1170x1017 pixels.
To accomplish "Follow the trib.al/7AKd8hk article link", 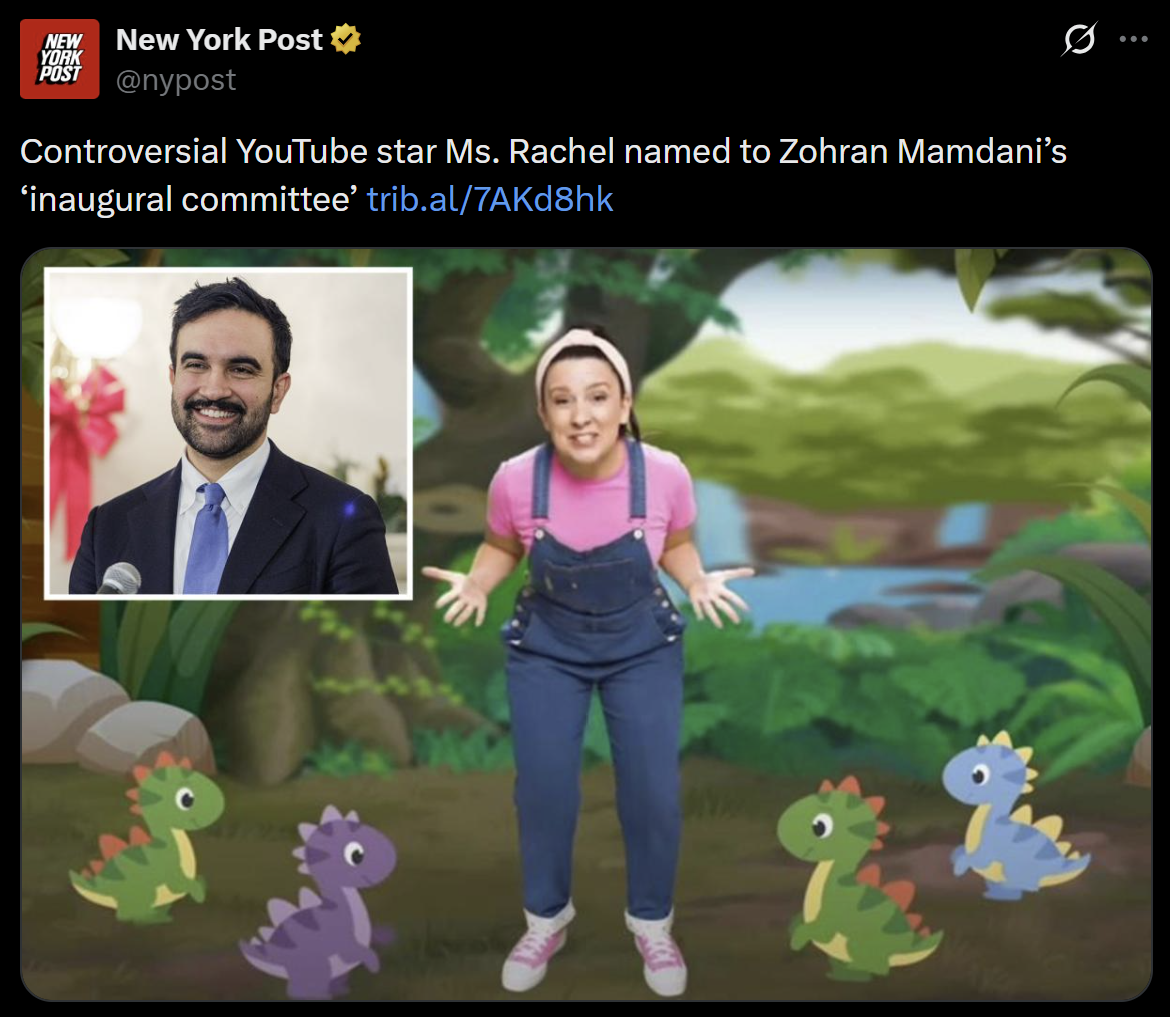I will [490, 199].
